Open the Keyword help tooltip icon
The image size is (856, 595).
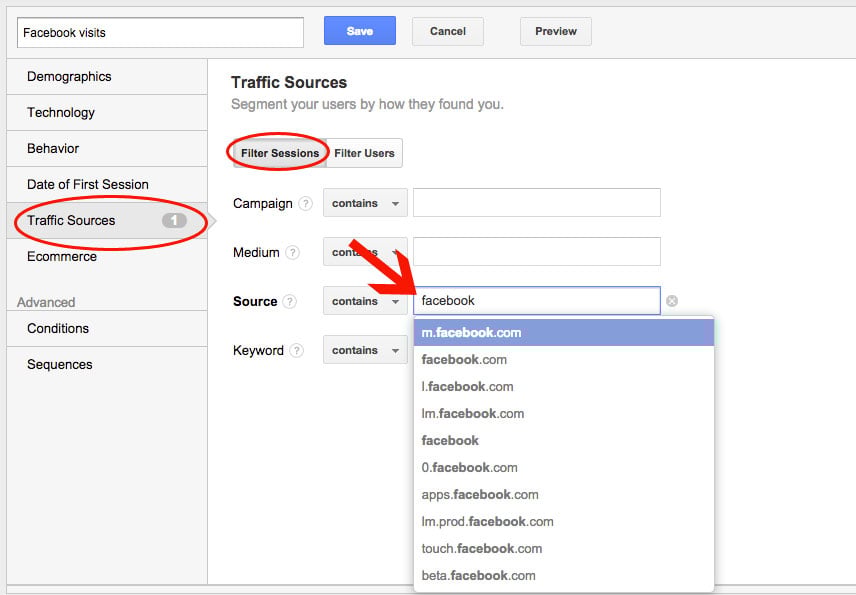point(297,350)
